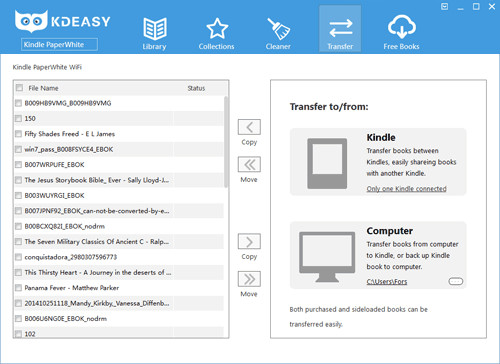The height and width of the screenshot is (364, 500).
Task: Click the Kindle transfer option heading
Action: [381, 137]
